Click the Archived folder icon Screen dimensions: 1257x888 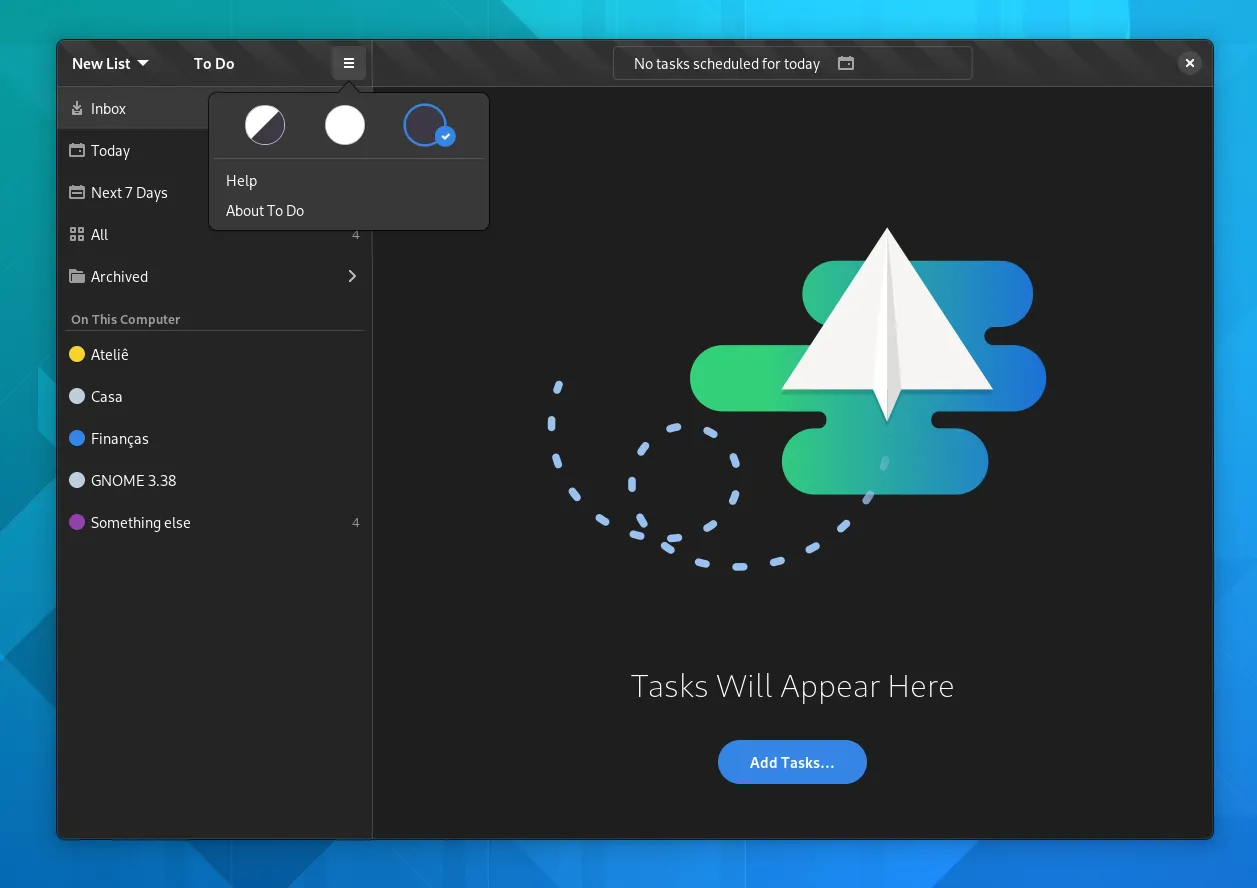coord(77,277)
